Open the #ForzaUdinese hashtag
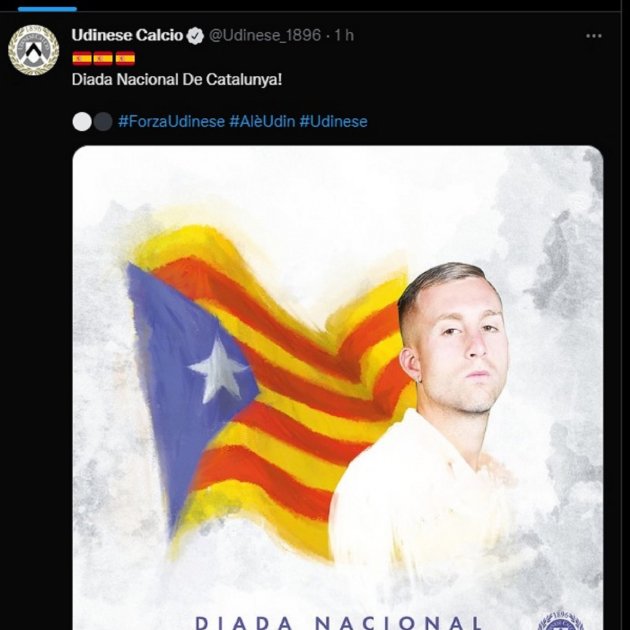Image resolution: width=630 pixels, height=630 pixels. pos(172,121)
